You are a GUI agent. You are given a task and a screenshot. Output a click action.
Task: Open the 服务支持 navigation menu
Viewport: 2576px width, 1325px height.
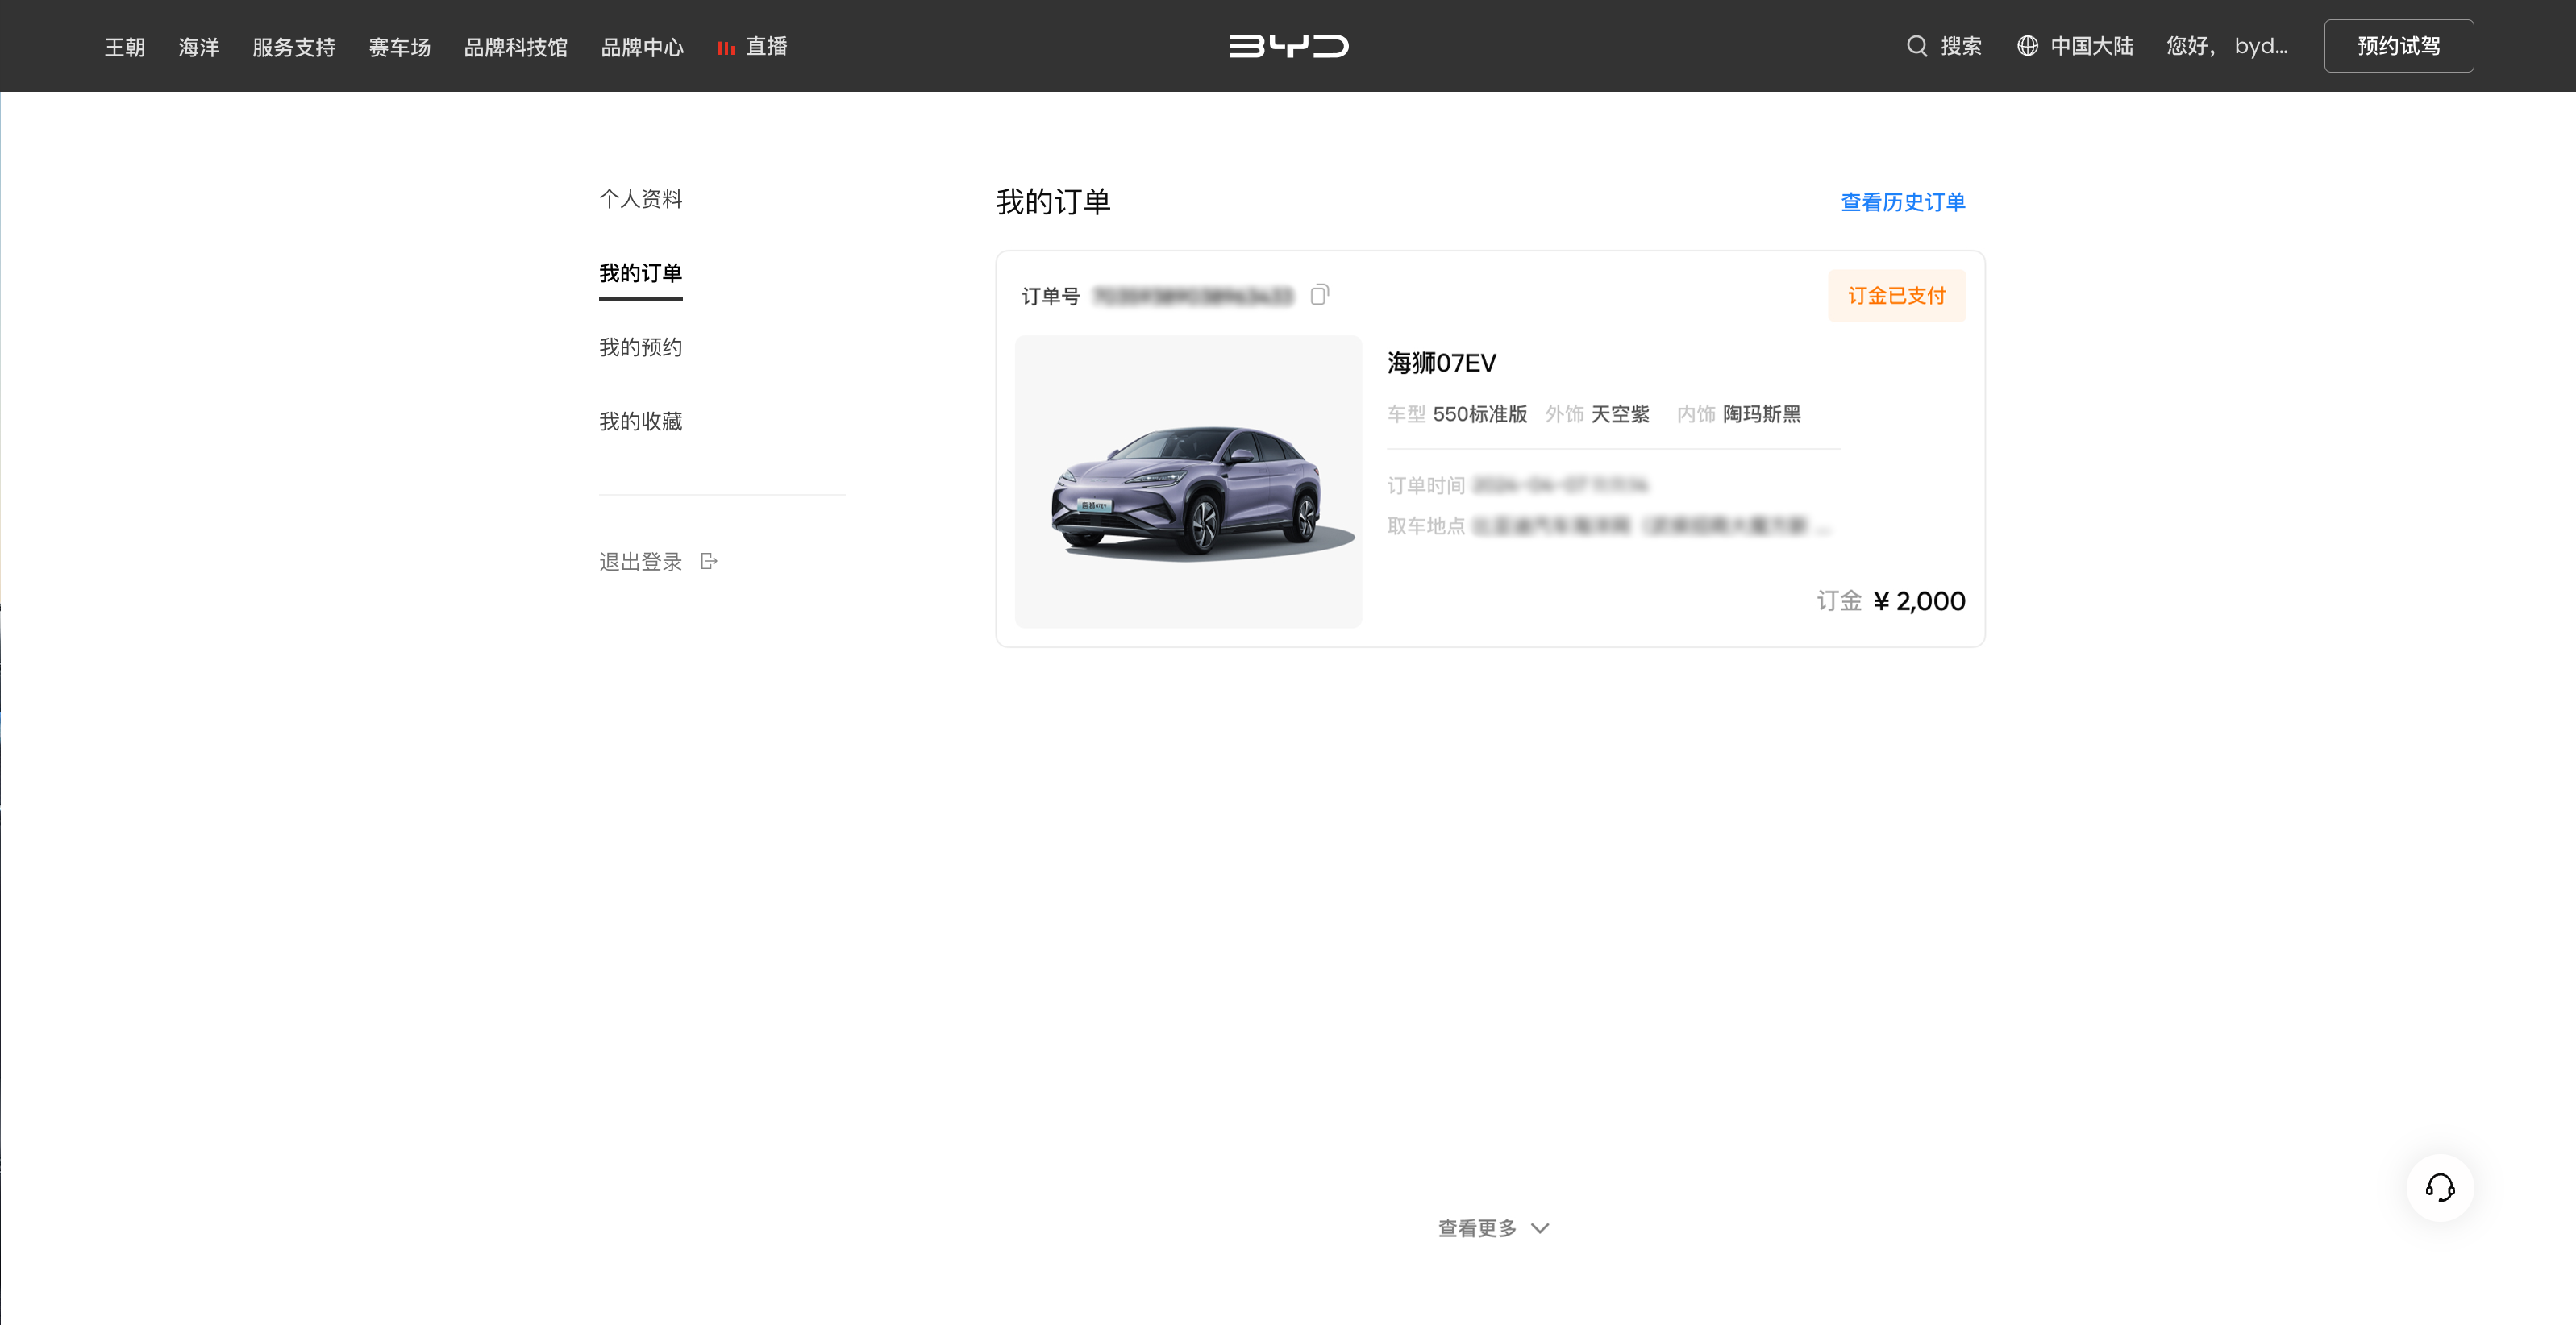[293, 46]
